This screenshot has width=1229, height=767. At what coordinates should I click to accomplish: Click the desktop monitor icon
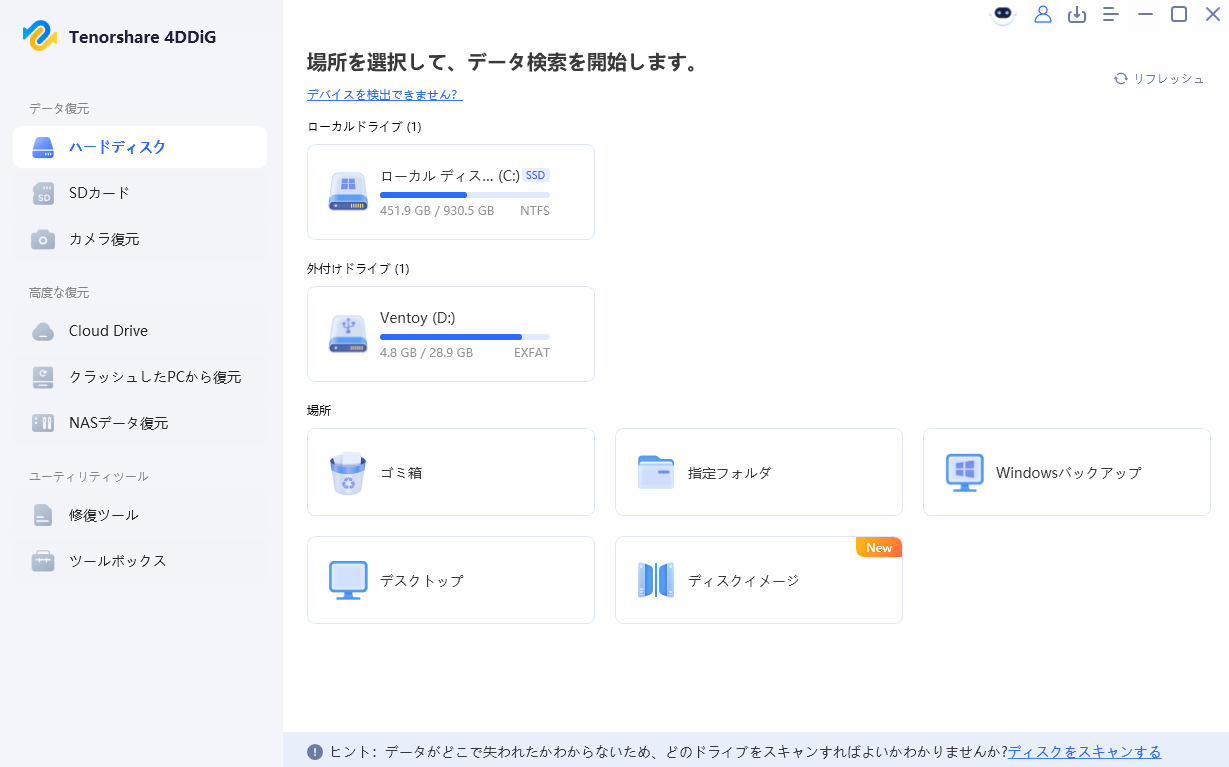tap(348, 580)
